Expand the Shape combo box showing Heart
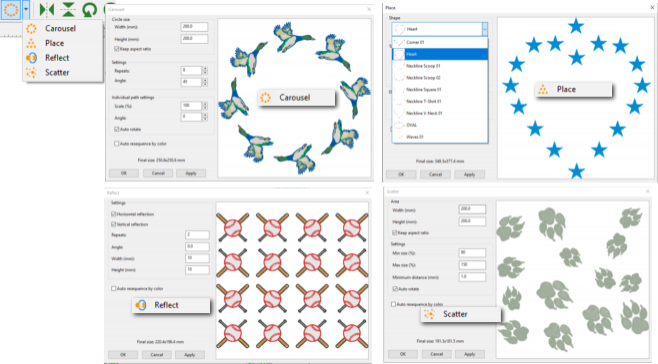The width and height of the screenshot is (658, 364). [440, 29]
